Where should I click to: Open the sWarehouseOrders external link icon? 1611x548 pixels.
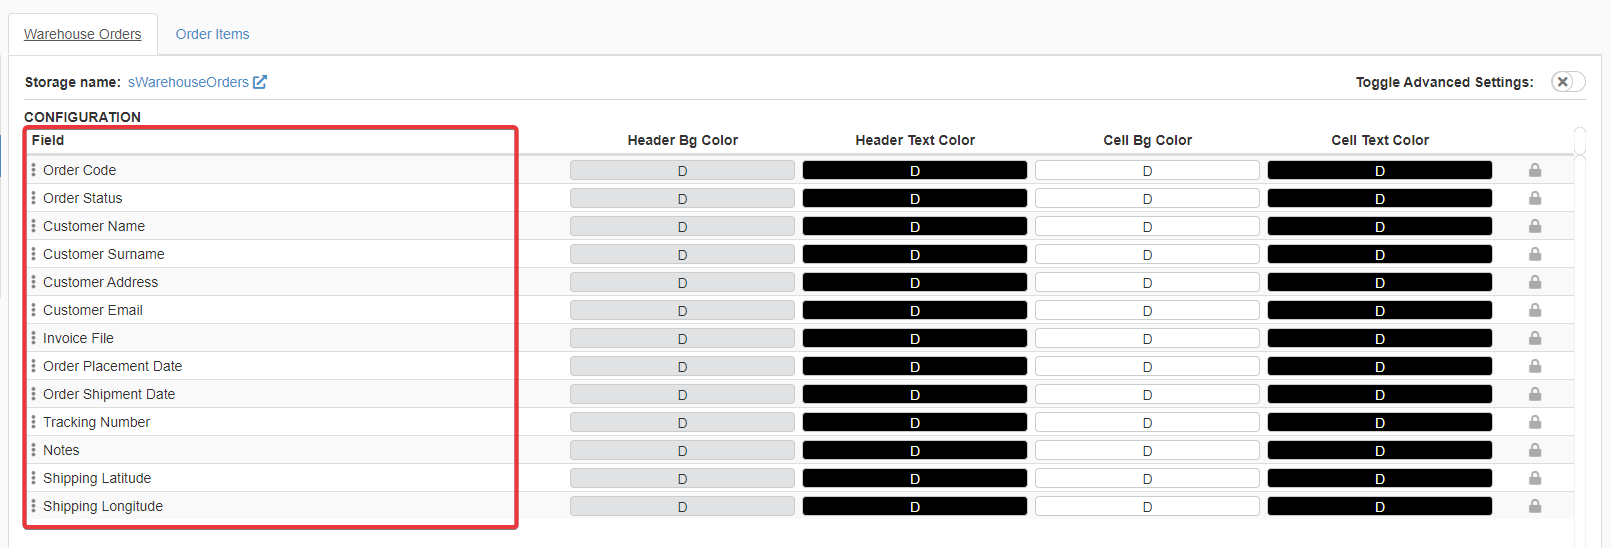[260, 82]
